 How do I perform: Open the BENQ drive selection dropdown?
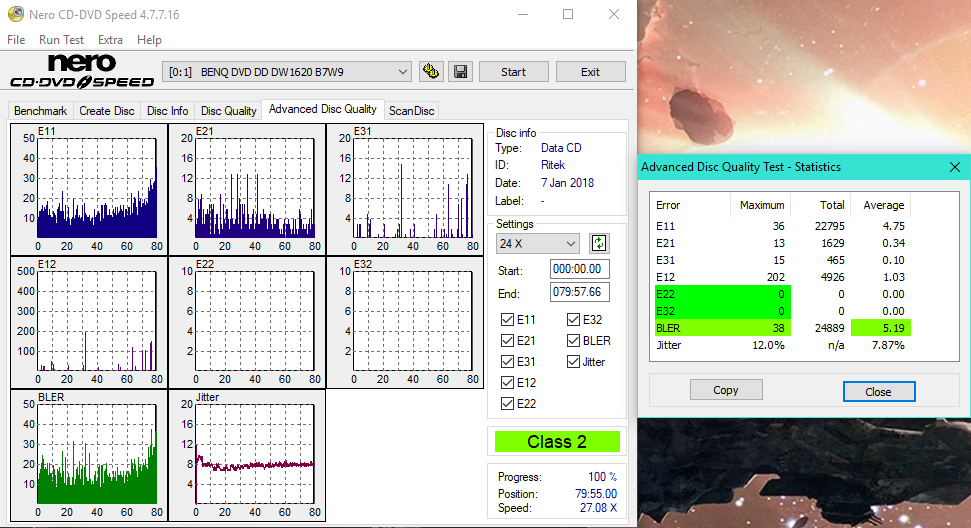point(287,72)
